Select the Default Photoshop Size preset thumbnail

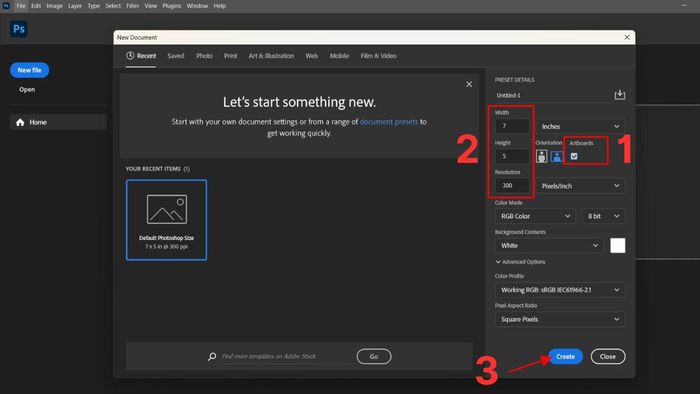167,220
